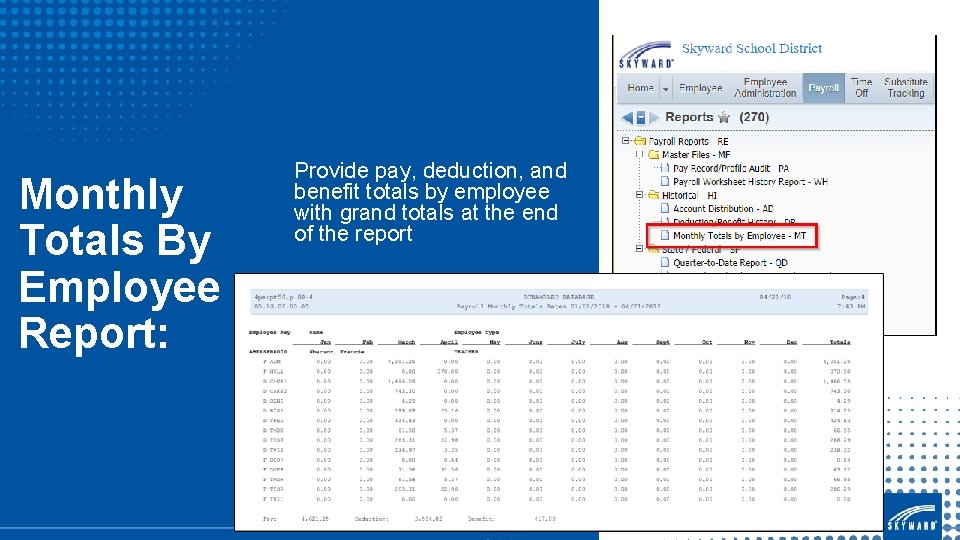The image size is (960, 540).
Task: Click the Payroll Monthly Totals report preview
Action: point(559,402)
